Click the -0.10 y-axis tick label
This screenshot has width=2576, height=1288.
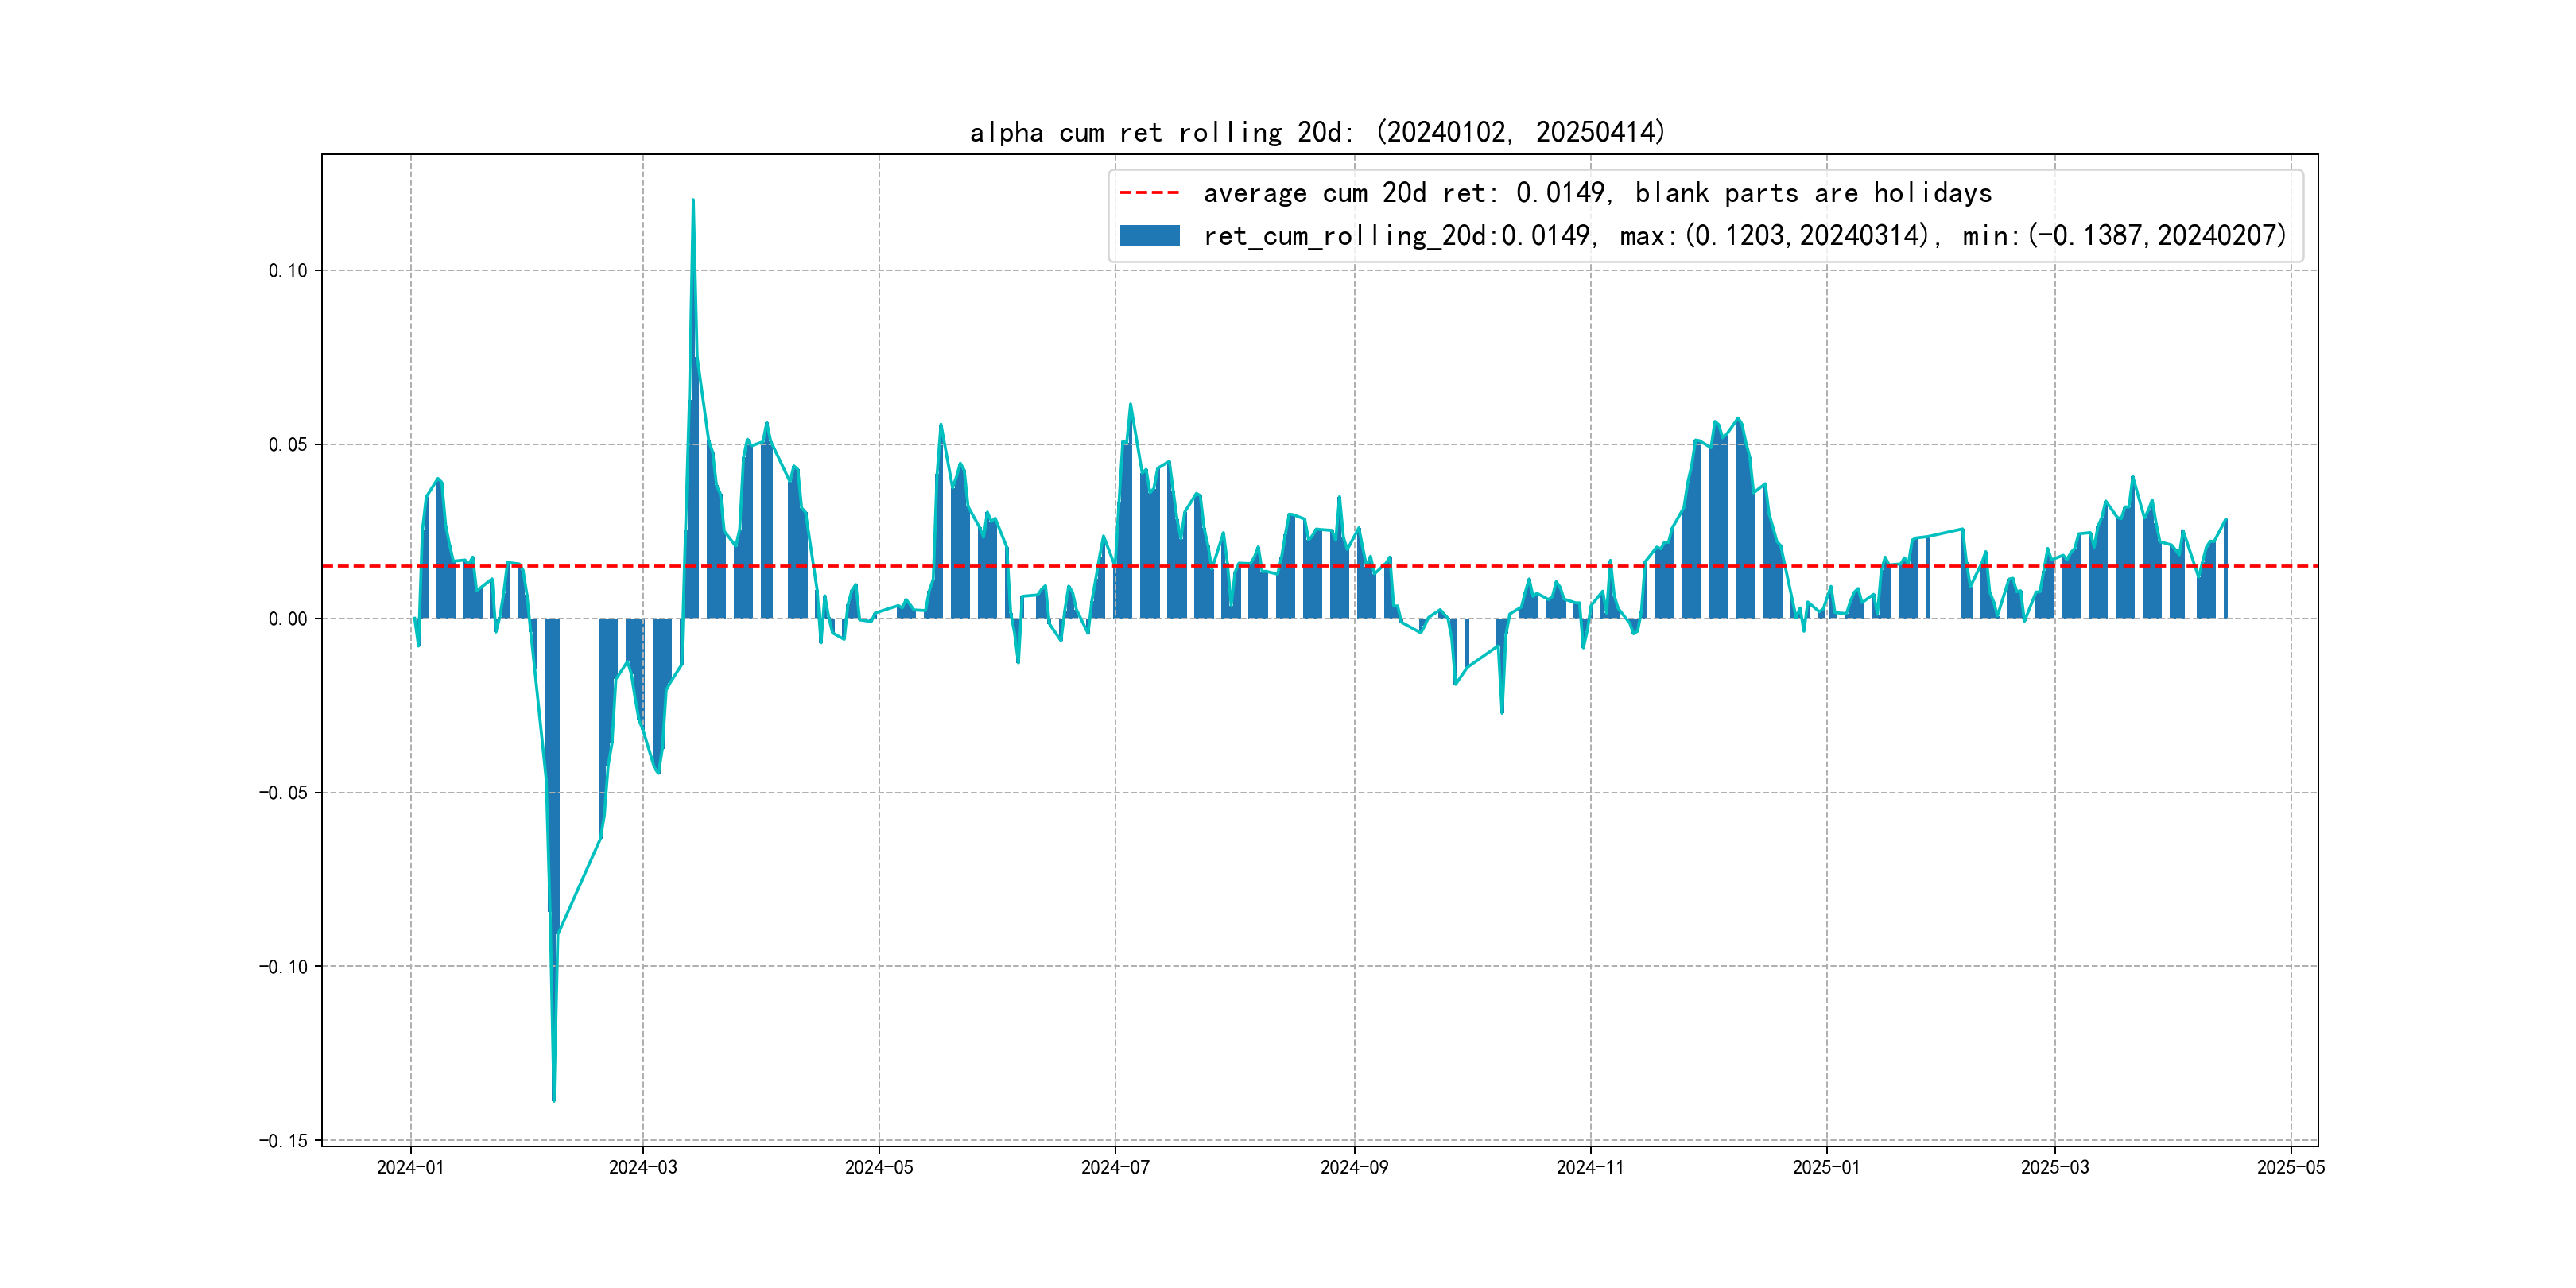click(x=284, y=967)
